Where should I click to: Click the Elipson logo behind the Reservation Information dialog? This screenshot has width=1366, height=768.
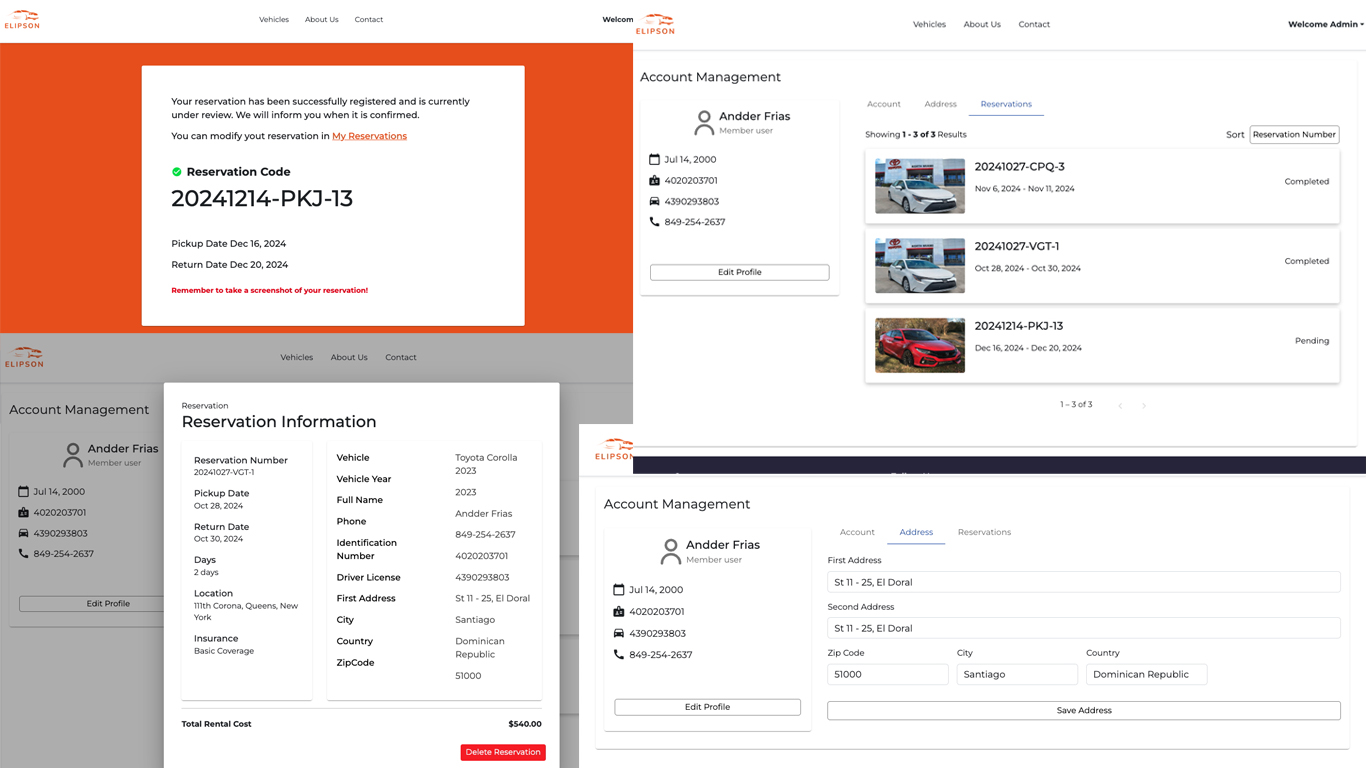(24, 357)
